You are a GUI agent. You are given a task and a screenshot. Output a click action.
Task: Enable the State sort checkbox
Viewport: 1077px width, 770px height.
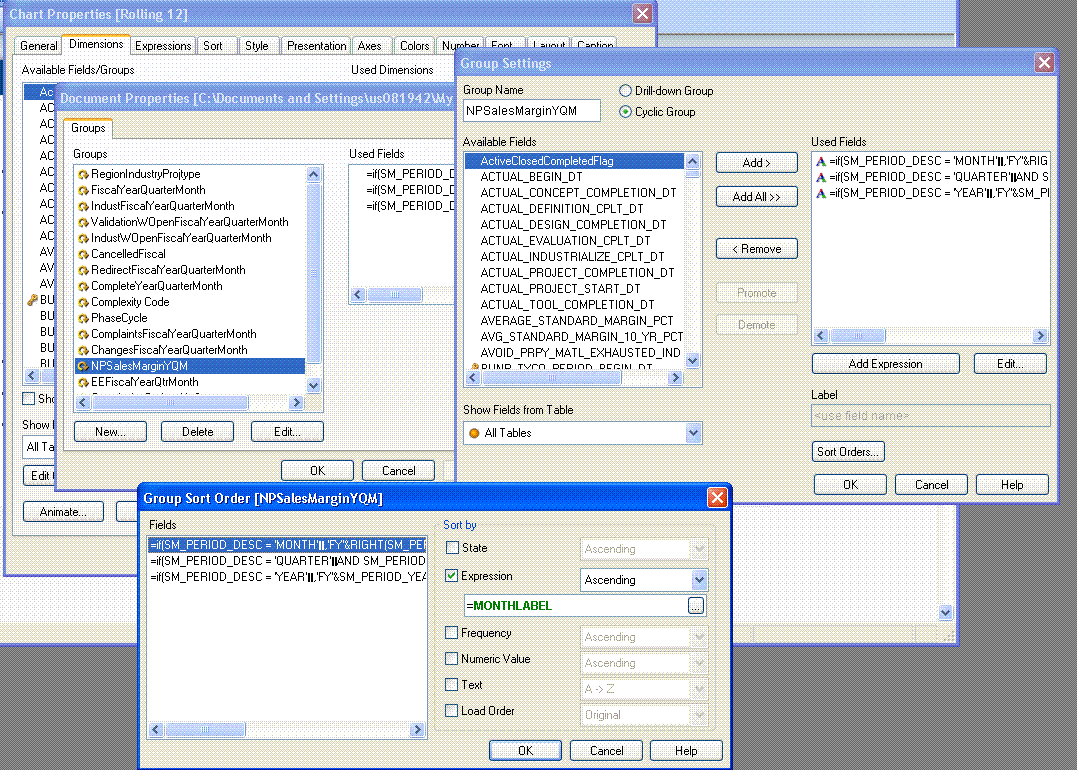[x=452, y=547]
